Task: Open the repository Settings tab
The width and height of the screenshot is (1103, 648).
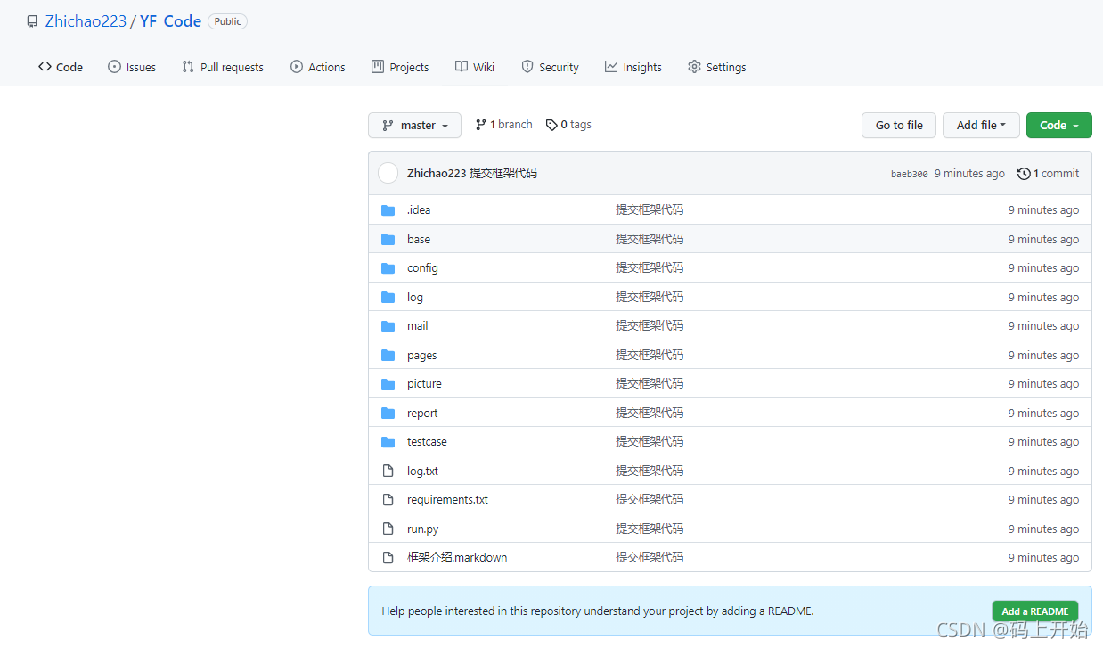Action: (x=717, y=67)
